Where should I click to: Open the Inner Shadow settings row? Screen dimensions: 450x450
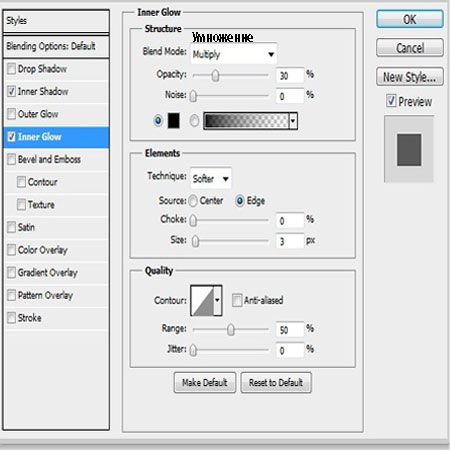[56, 92]
